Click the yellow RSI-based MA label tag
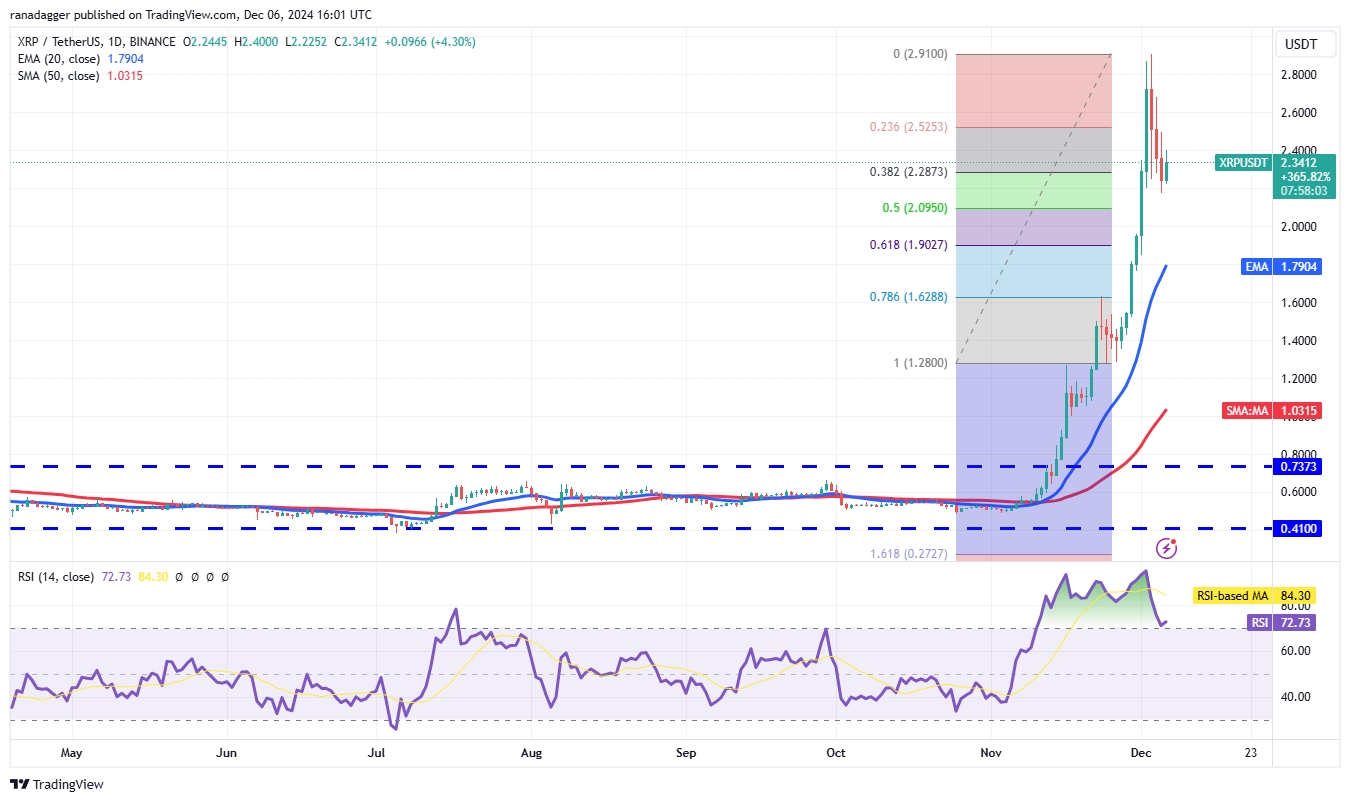Screen dimensions: 1350x802 [1231, 596]
